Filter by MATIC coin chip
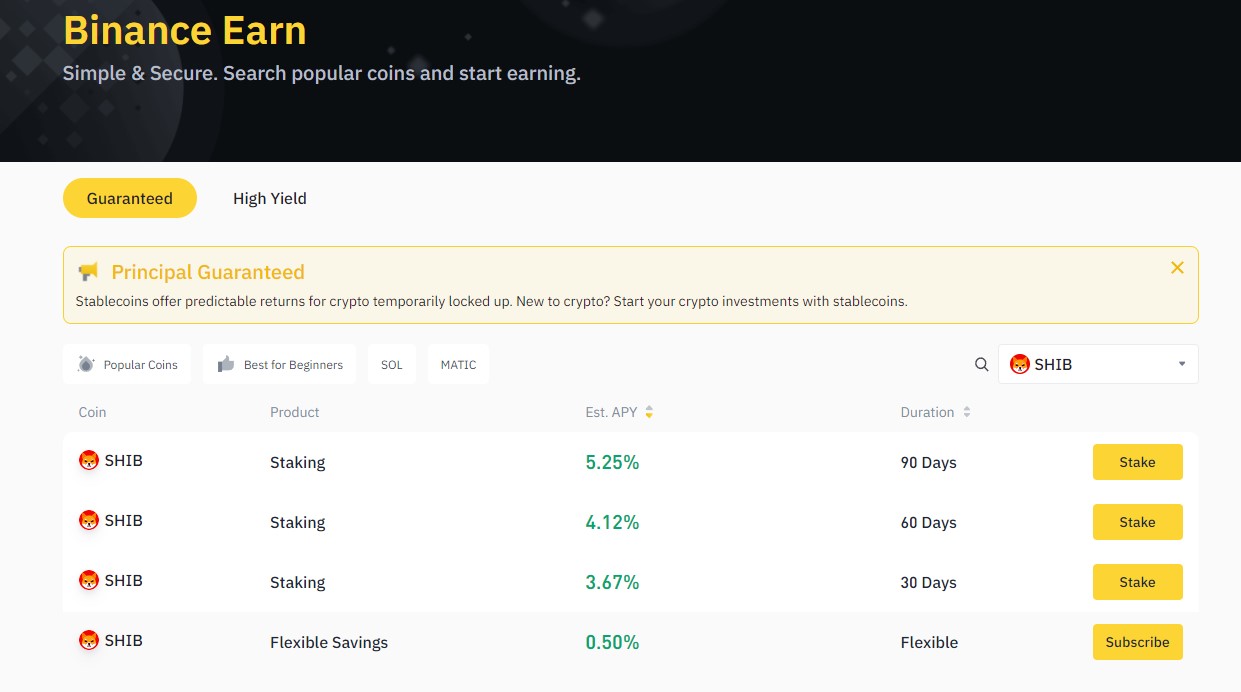The height and width of the screenshot is (692, 1241). point(458,364)
